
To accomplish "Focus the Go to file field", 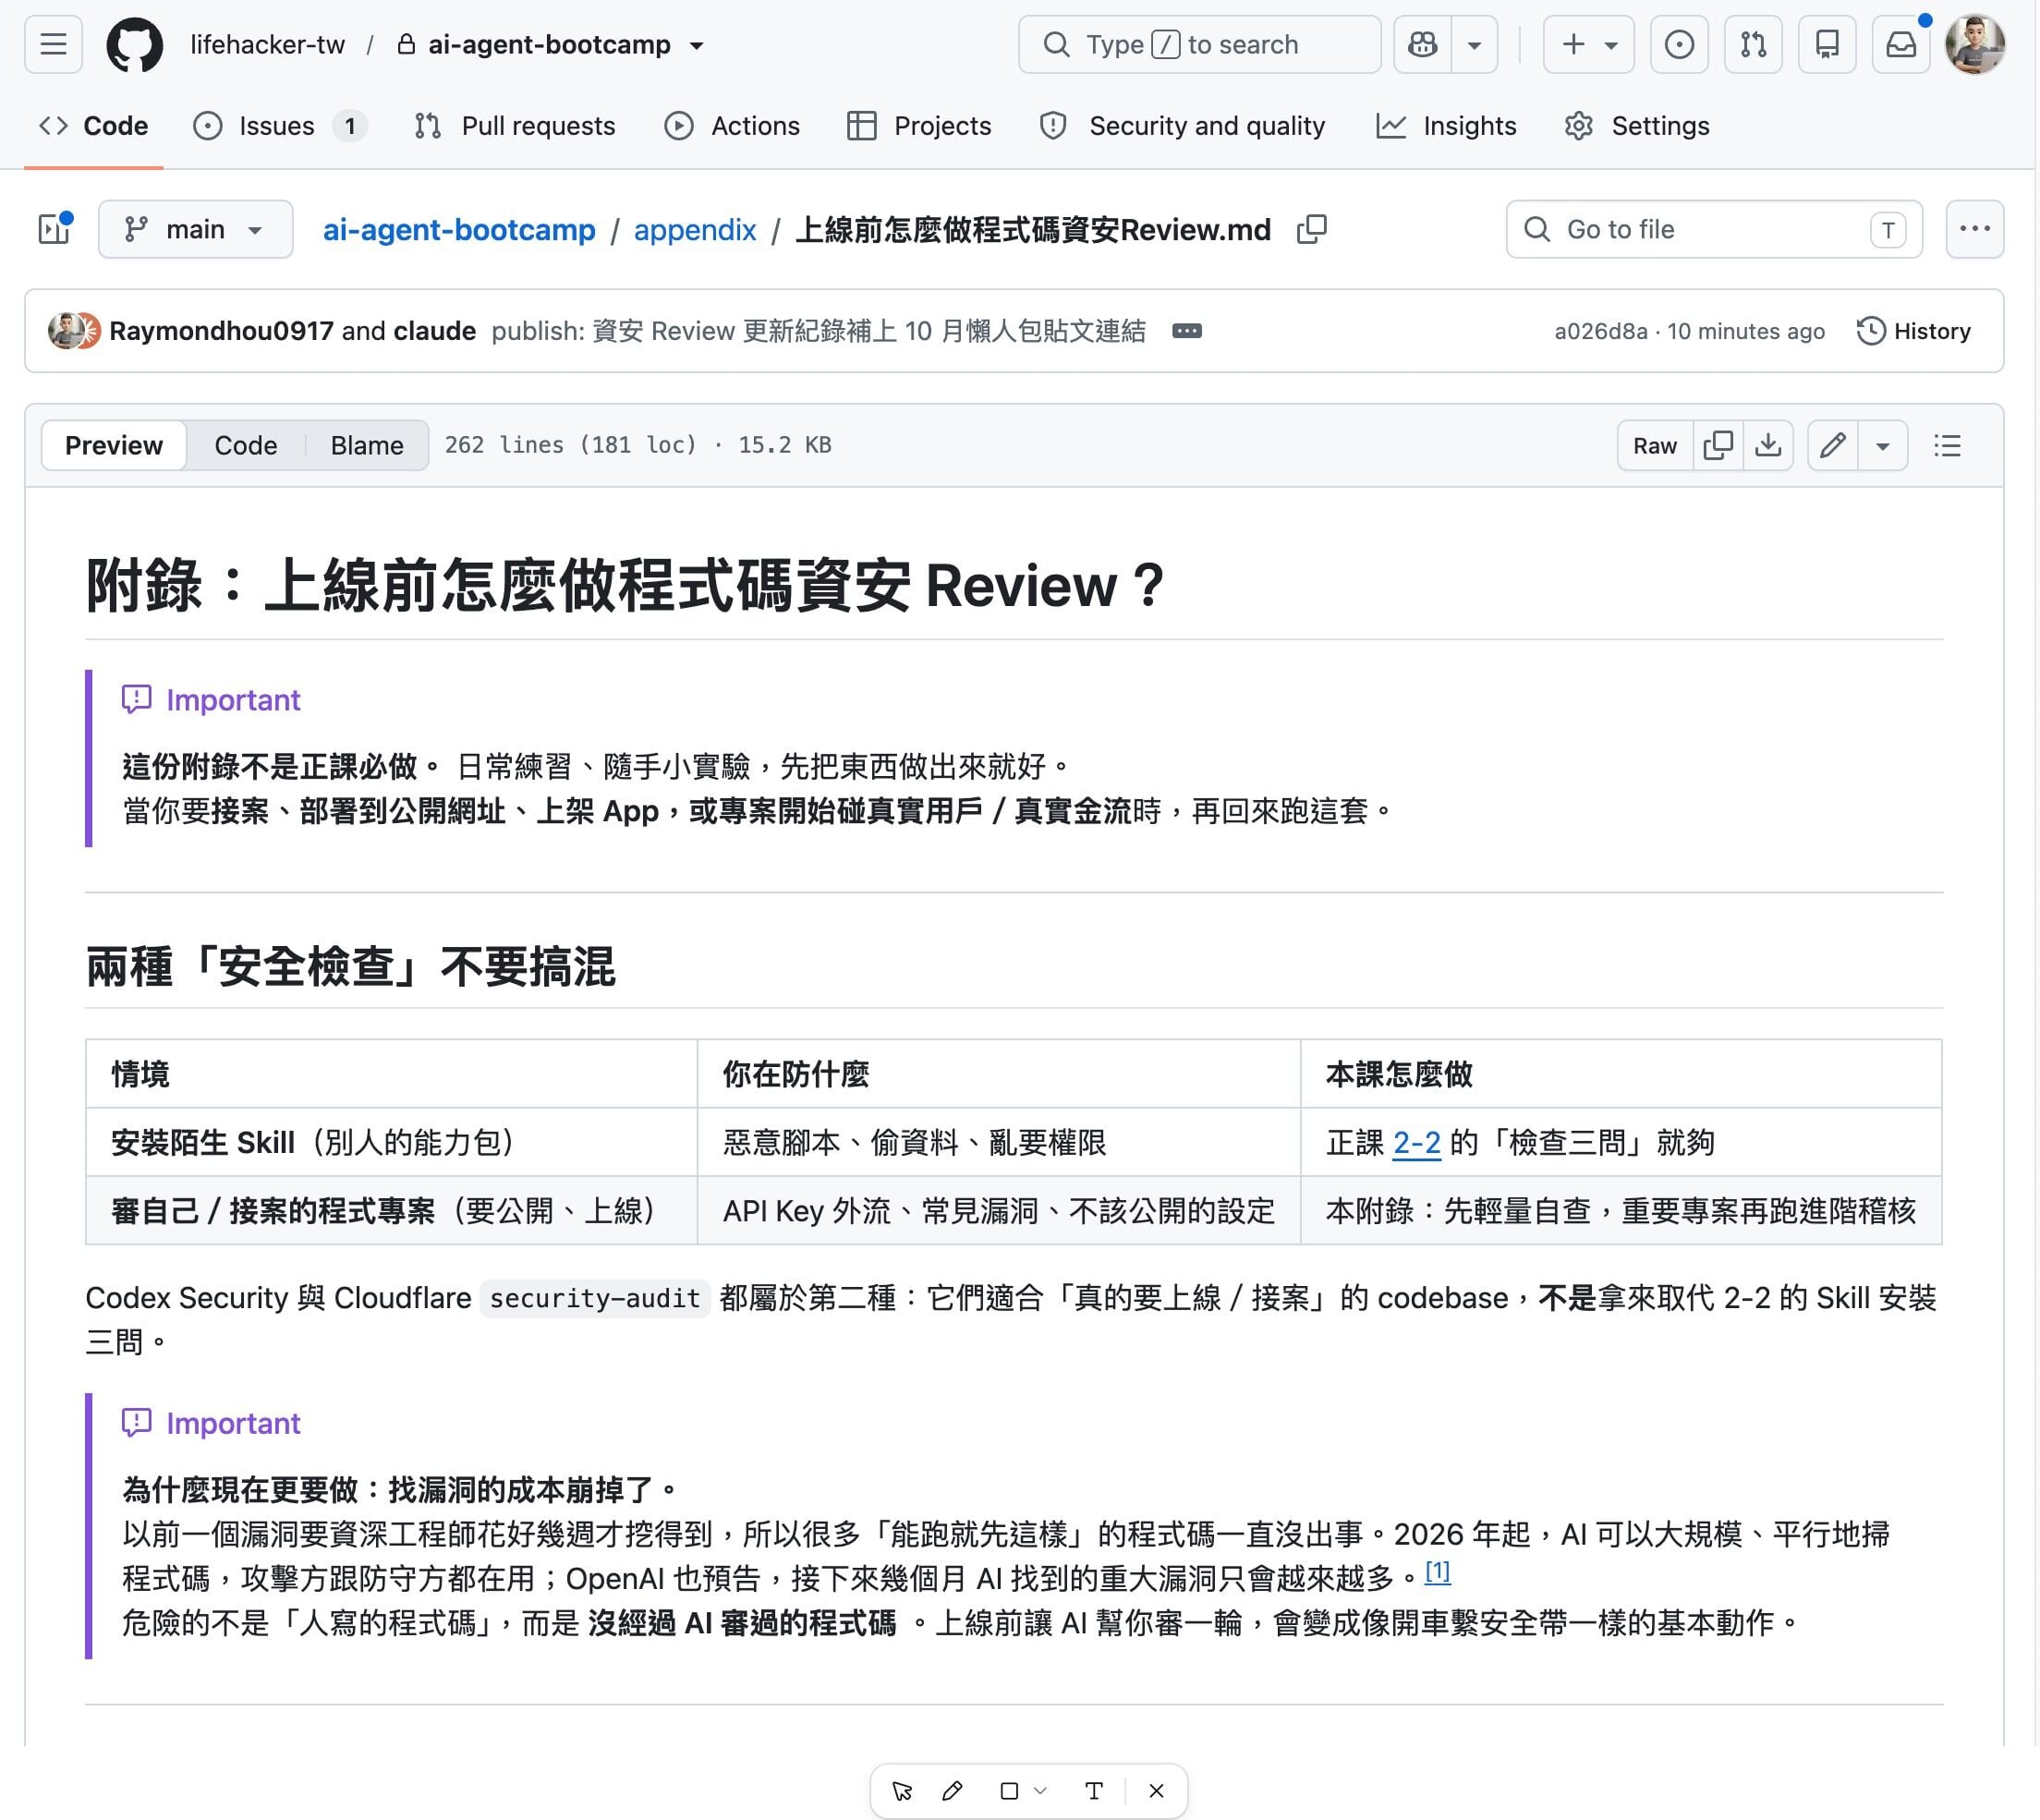I will 1714,229.
